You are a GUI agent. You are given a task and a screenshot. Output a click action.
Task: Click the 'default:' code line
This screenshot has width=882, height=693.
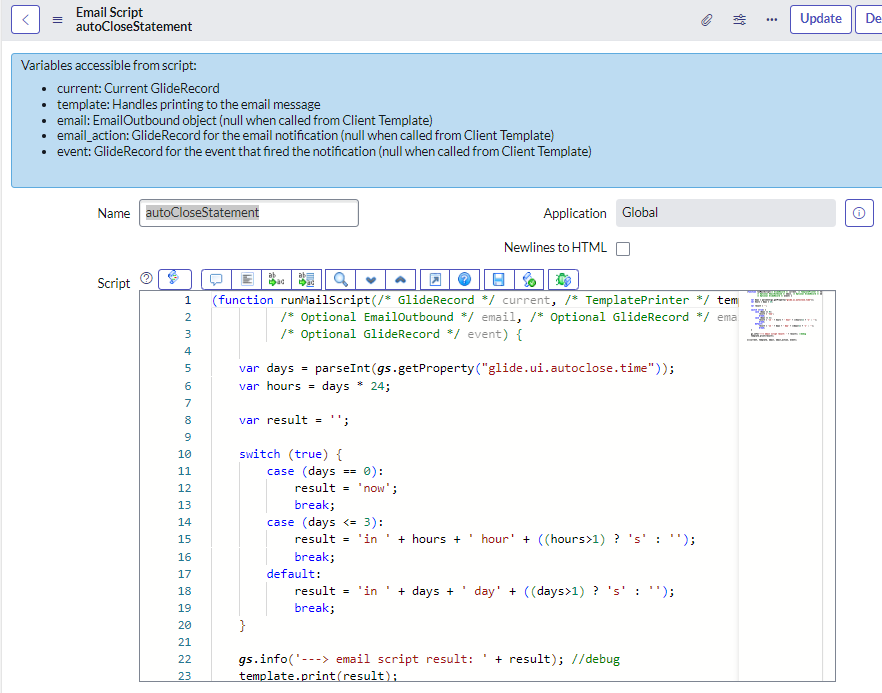294,574
